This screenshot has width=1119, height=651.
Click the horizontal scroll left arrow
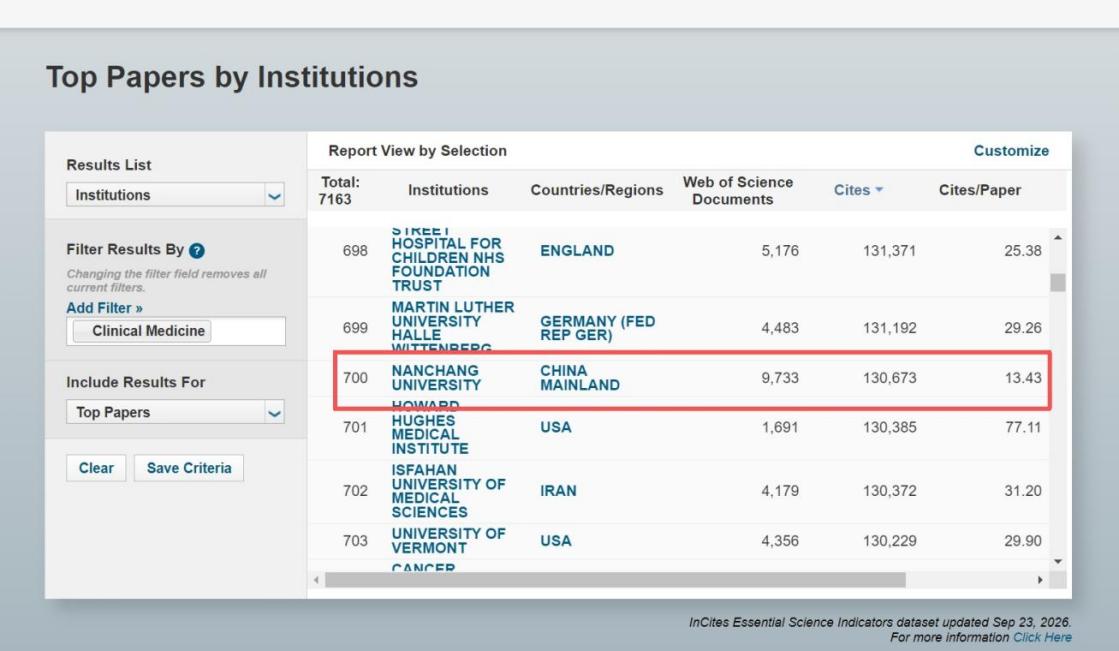click(317, 580)
